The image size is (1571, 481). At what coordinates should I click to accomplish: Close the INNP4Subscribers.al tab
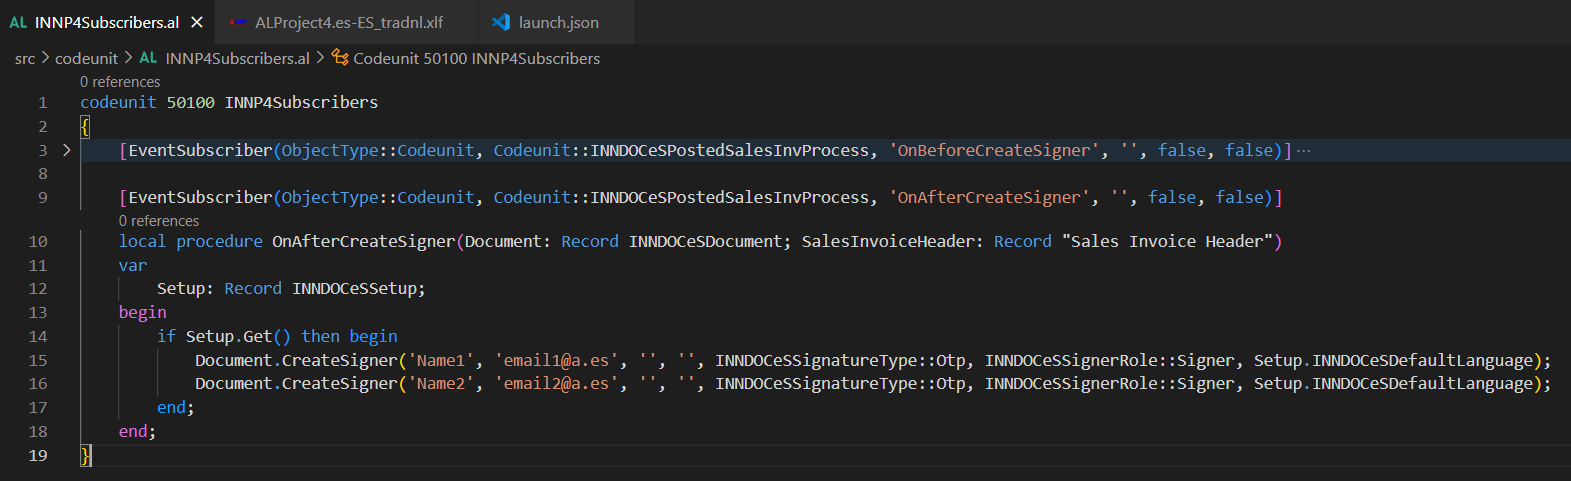[197, 22]
